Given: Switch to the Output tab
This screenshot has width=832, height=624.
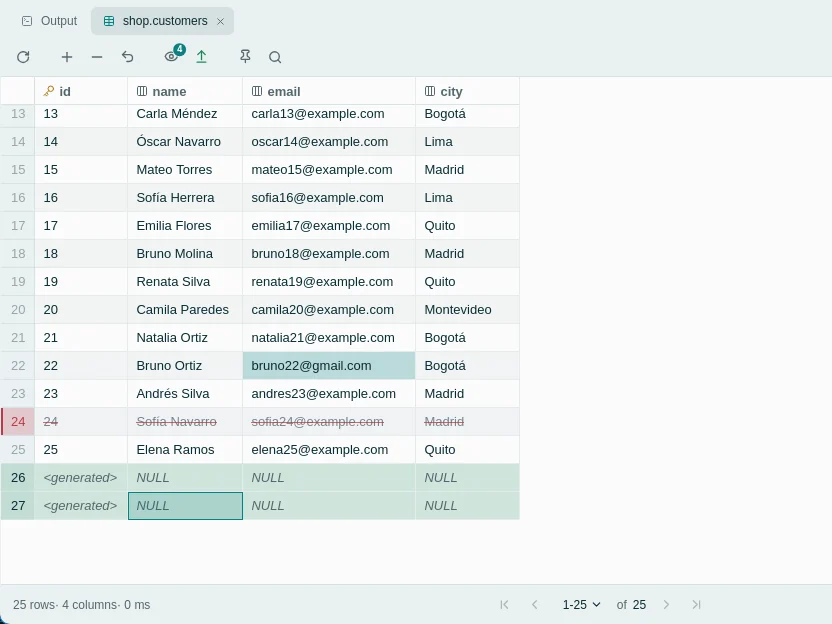Looking at the screenshot, I should point(49,21).
